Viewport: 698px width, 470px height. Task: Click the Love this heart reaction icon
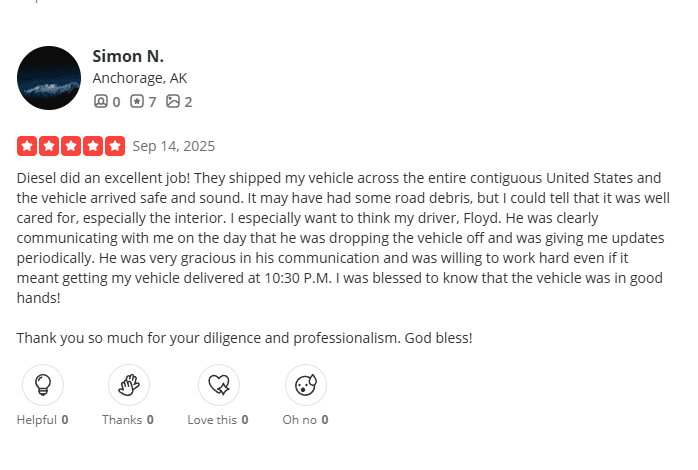tap(217, 385)
